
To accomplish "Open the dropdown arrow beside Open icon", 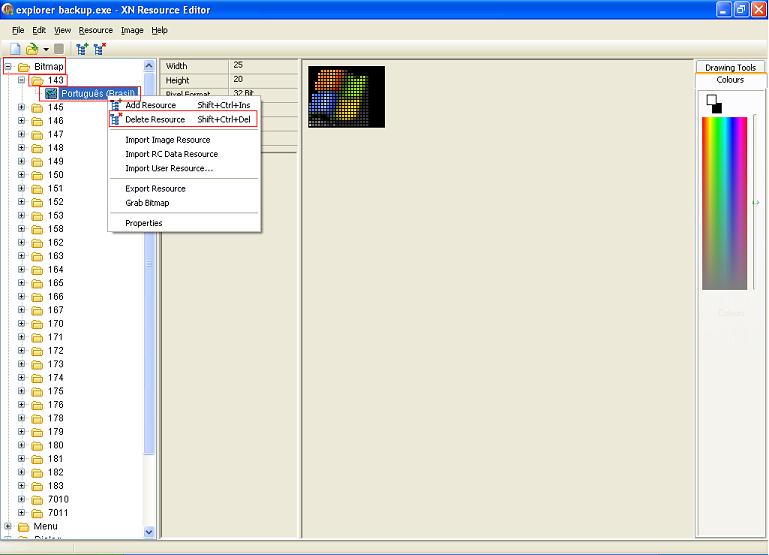I will coord(46,49).
